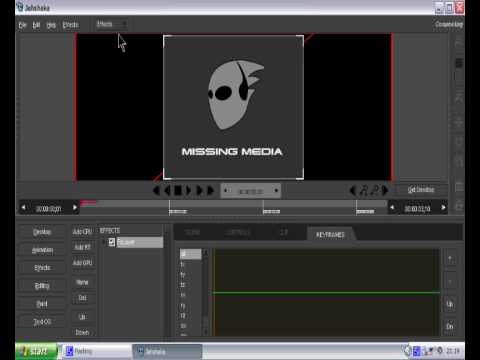The width and height of the screenshot is (480, 360).
Task: Toggle the FxLayer checkbox
Action: [112, 242]
